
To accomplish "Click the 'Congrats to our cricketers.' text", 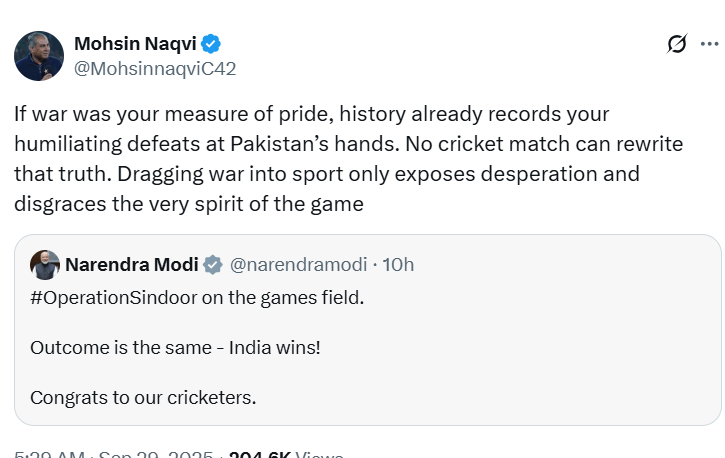I will [x=143, y=397].
